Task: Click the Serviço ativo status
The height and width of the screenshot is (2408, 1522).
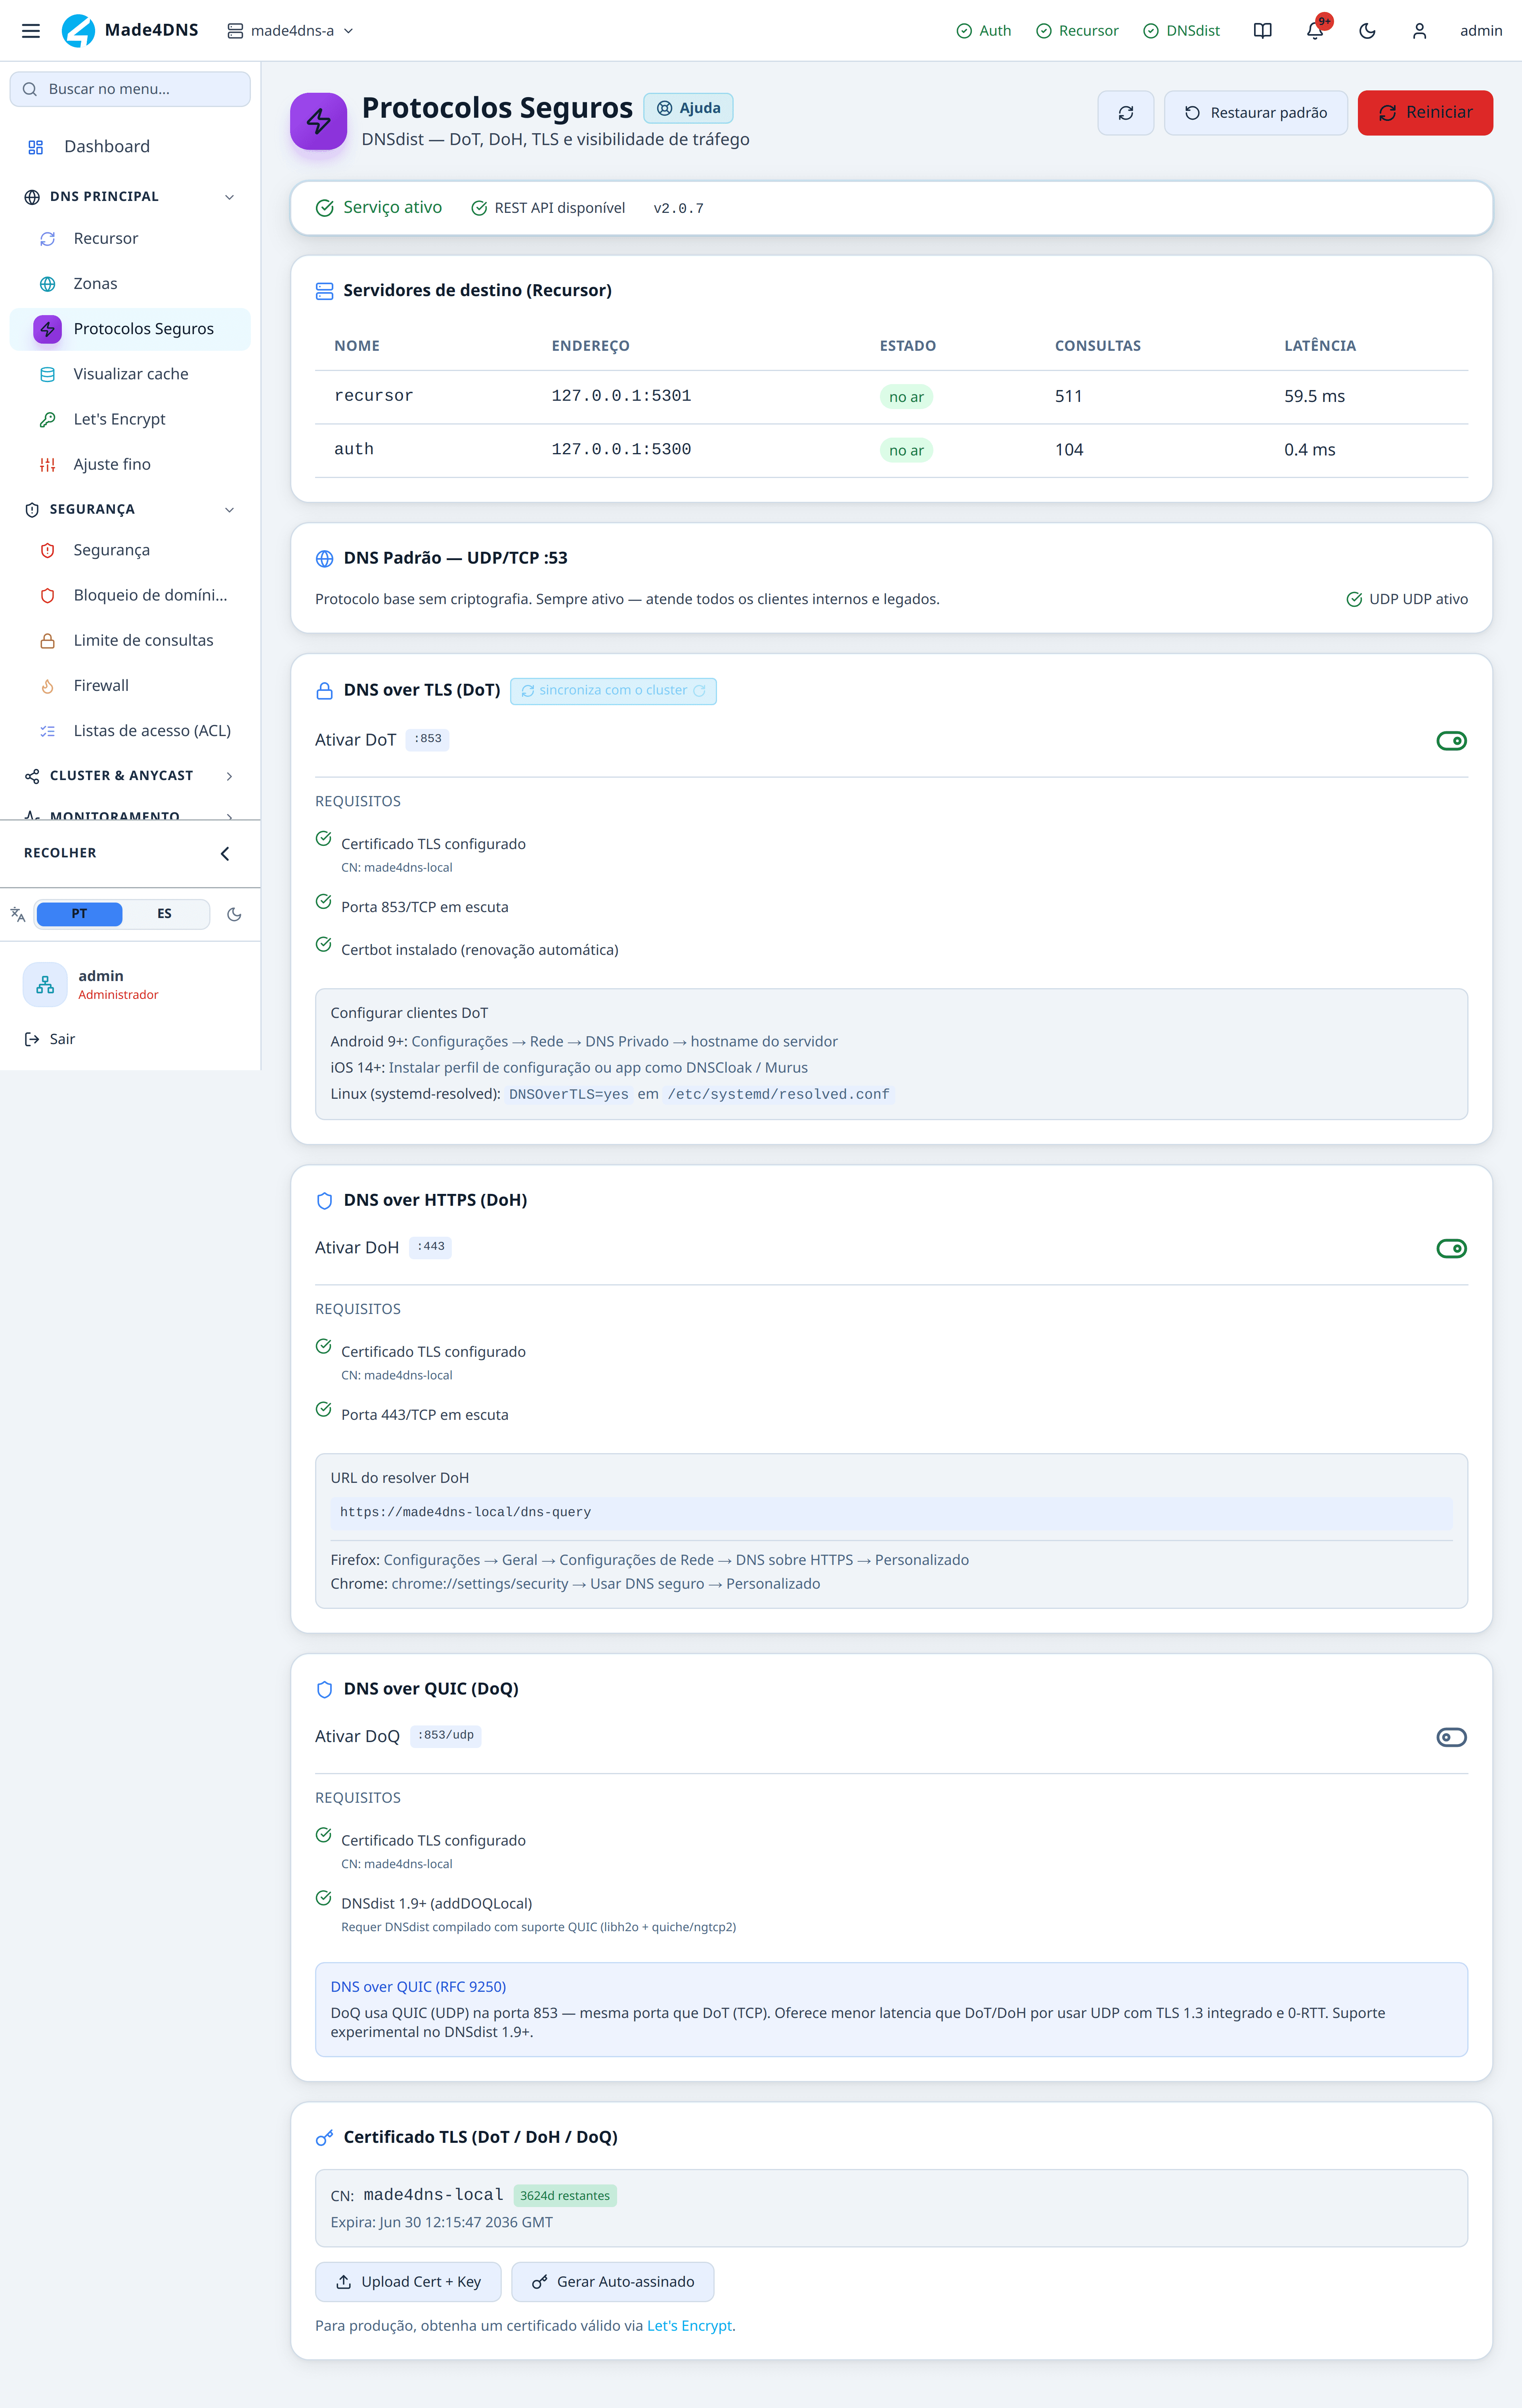Action: click(x=379, y=208)
